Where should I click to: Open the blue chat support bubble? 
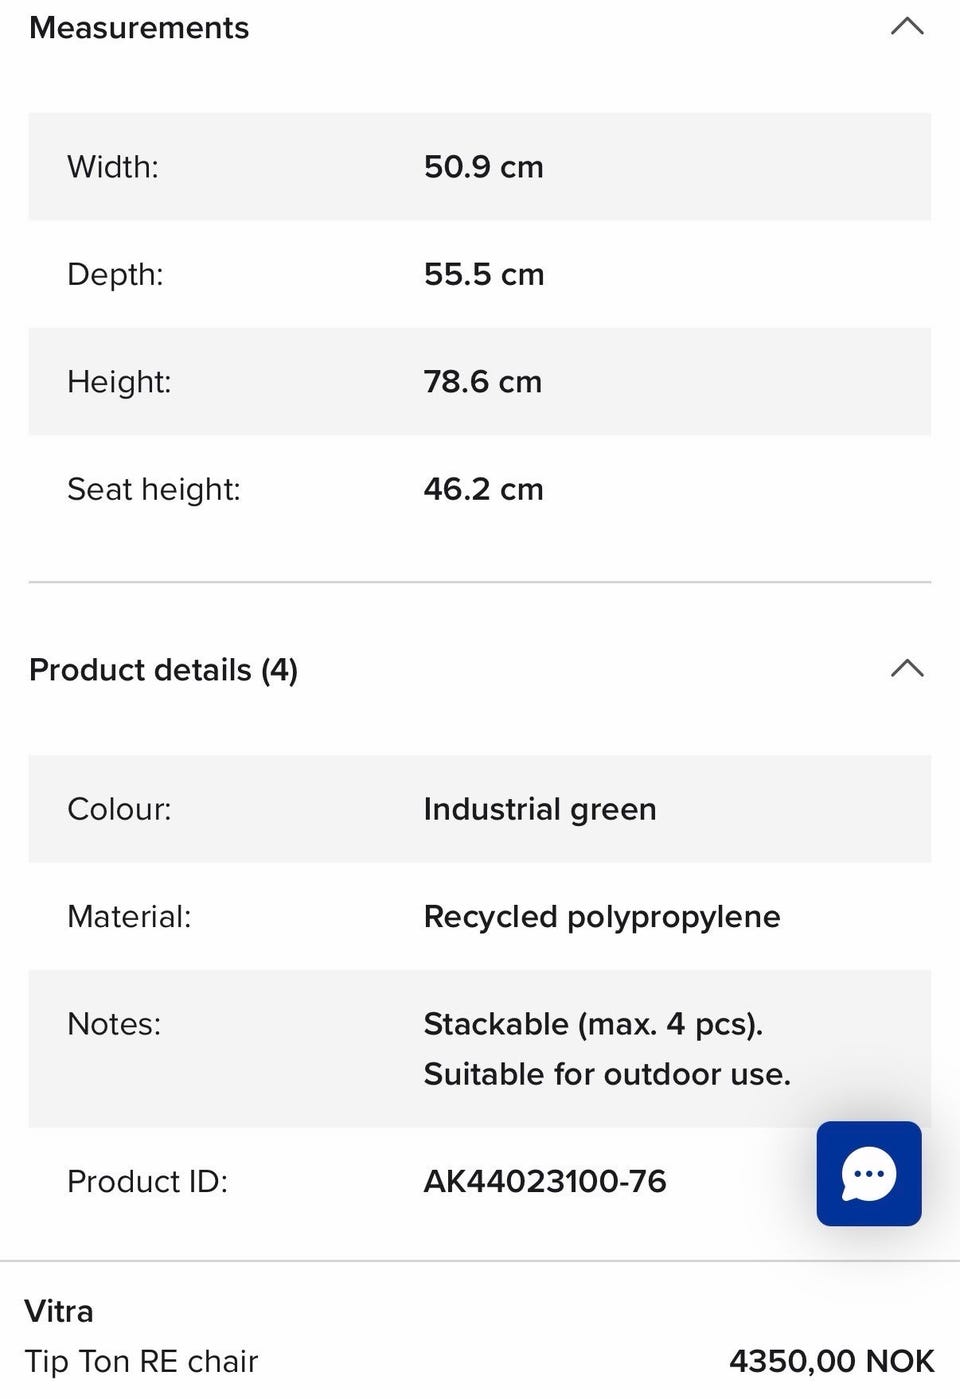(868, 1173)
